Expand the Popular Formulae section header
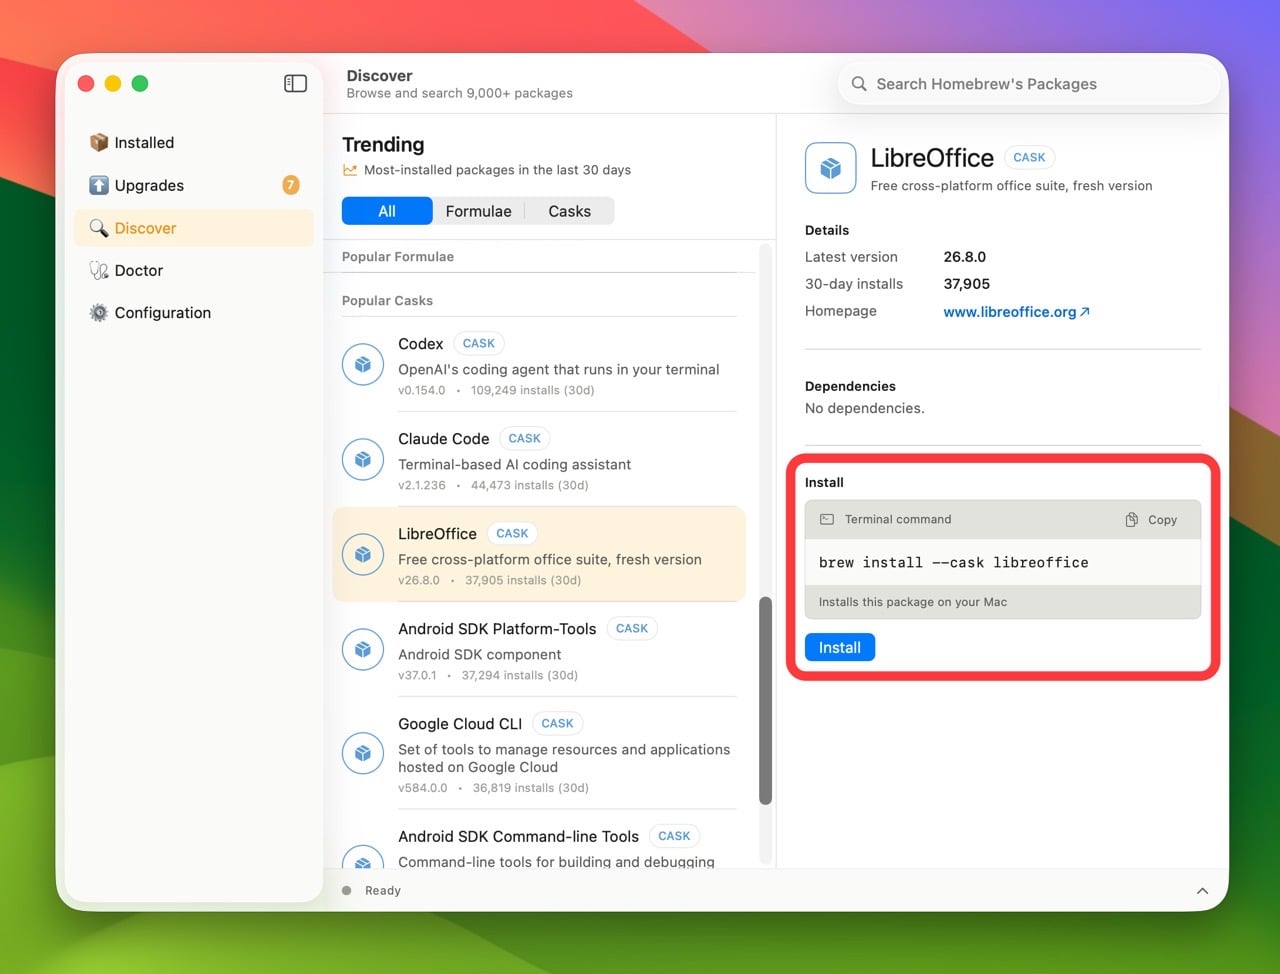This screenshot has width=1280, height=974. click(398, 257)
